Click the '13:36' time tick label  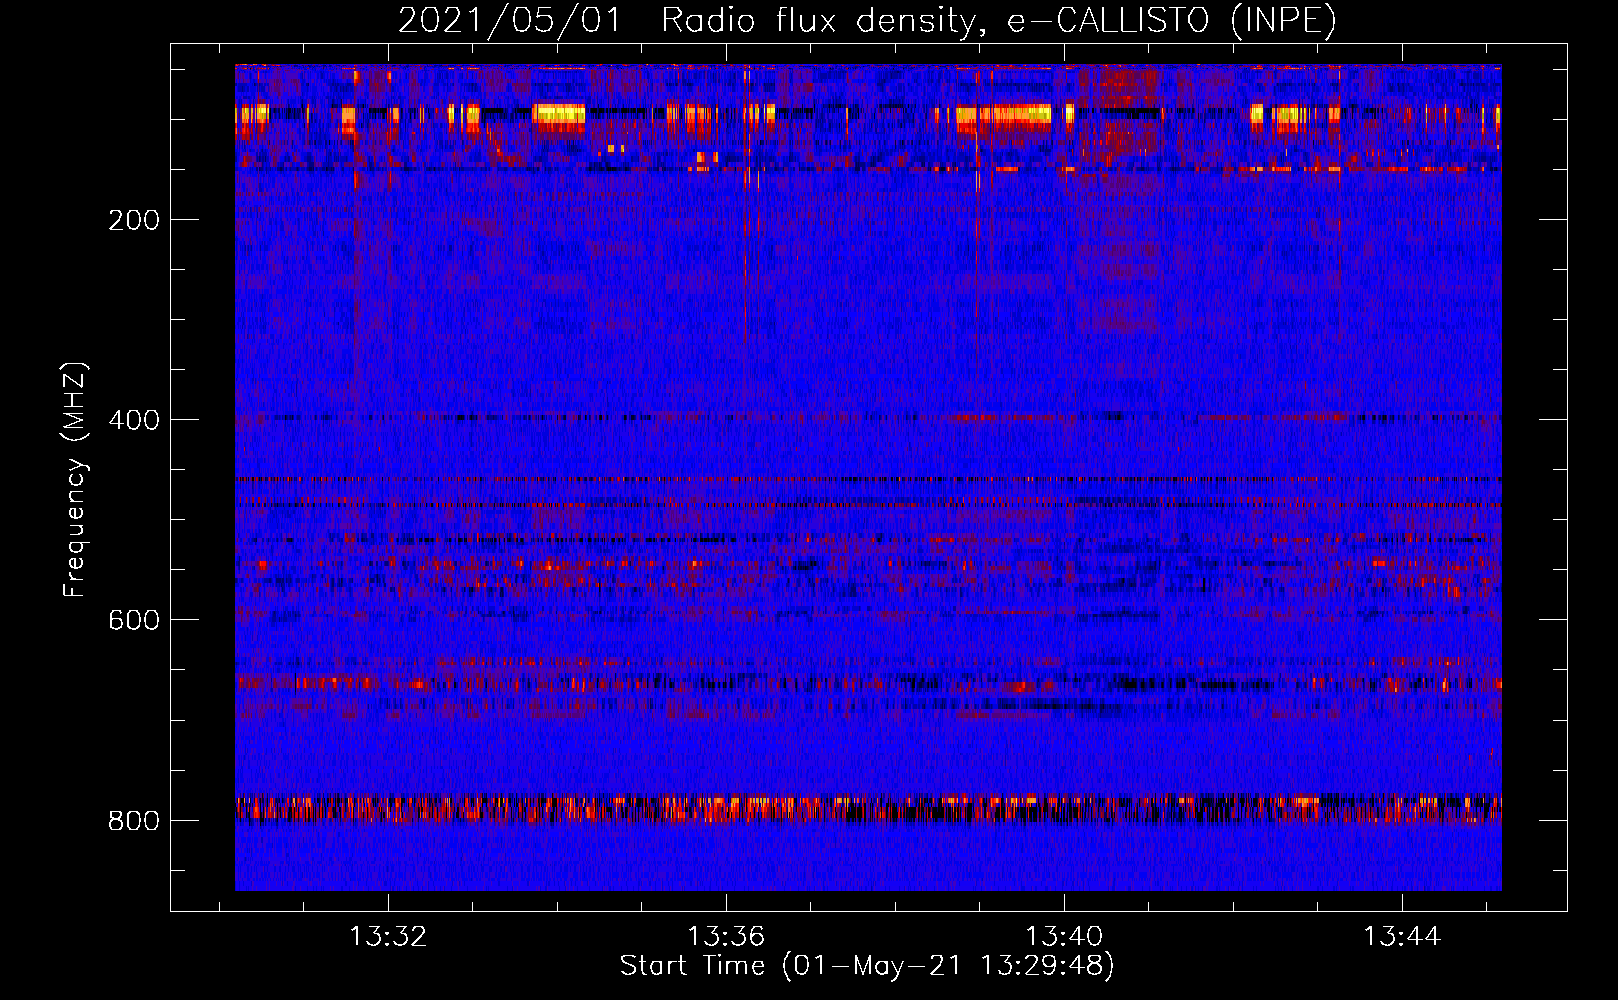pos(726,936)
